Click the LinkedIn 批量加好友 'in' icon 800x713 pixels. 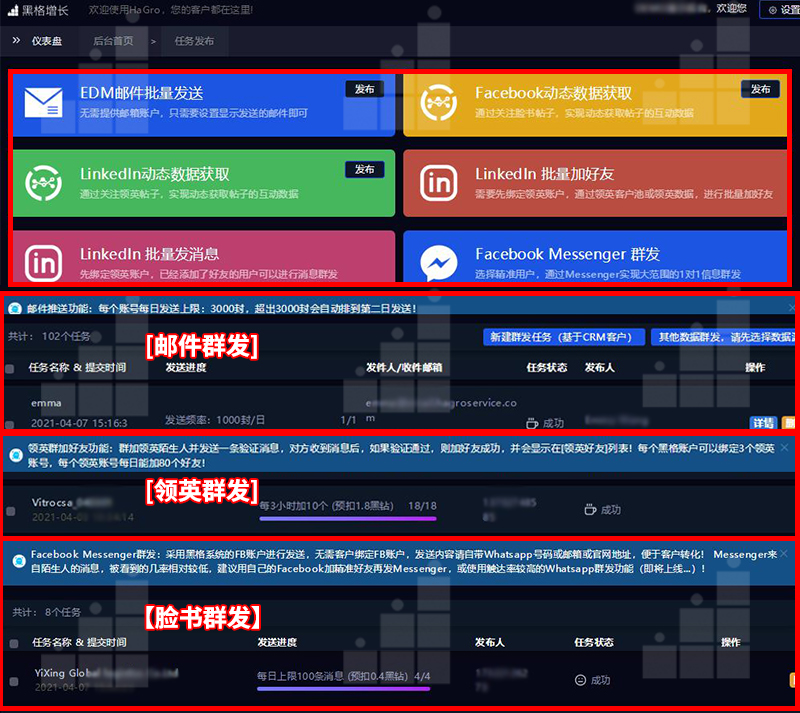pyautogui.click(x=439, y=182)
